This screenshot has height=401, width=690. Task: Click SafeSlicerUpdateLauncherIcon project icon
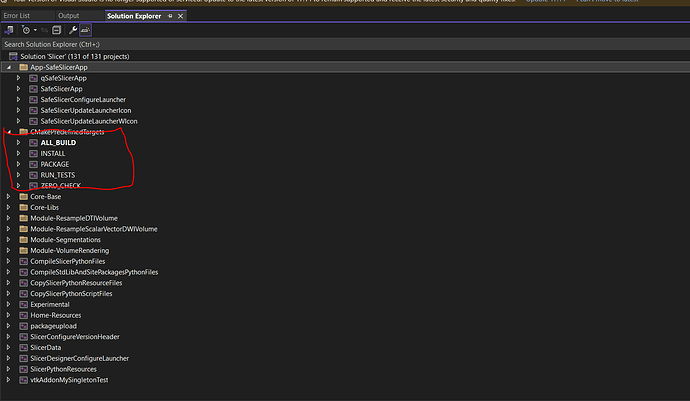[33, 110]
